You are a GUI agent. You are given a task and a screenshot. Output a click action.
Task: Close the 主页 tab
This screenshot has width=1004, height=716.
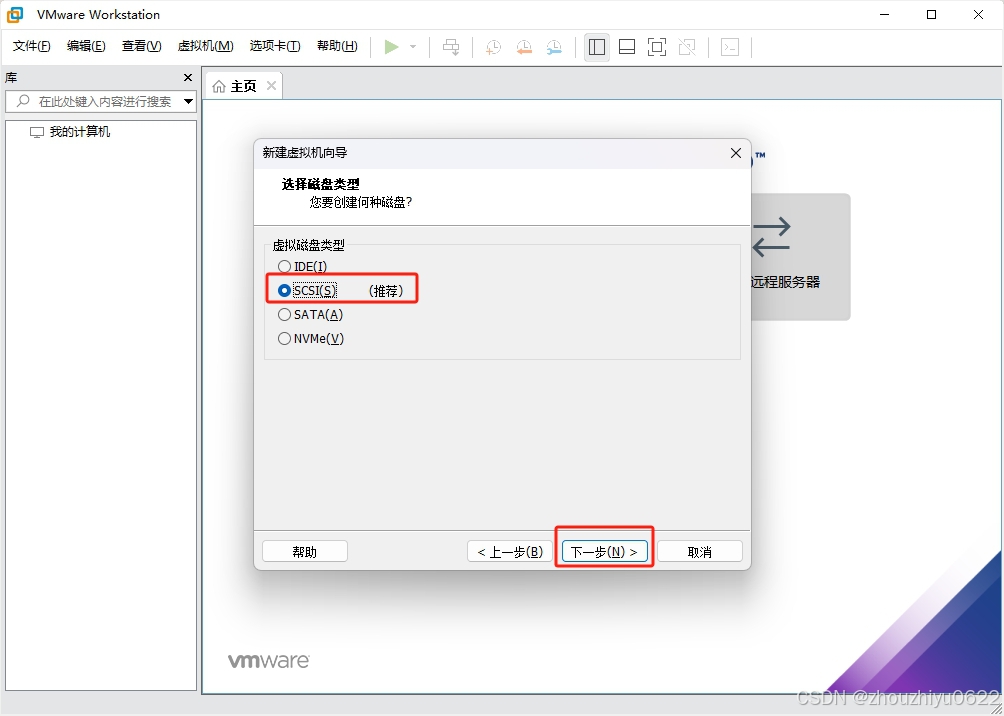point(271,85)
